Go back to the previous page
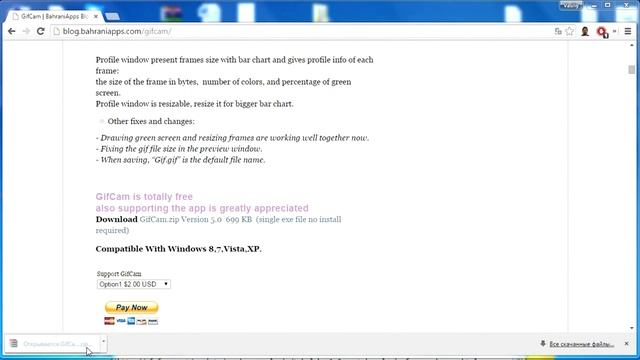 pos(11,31)
